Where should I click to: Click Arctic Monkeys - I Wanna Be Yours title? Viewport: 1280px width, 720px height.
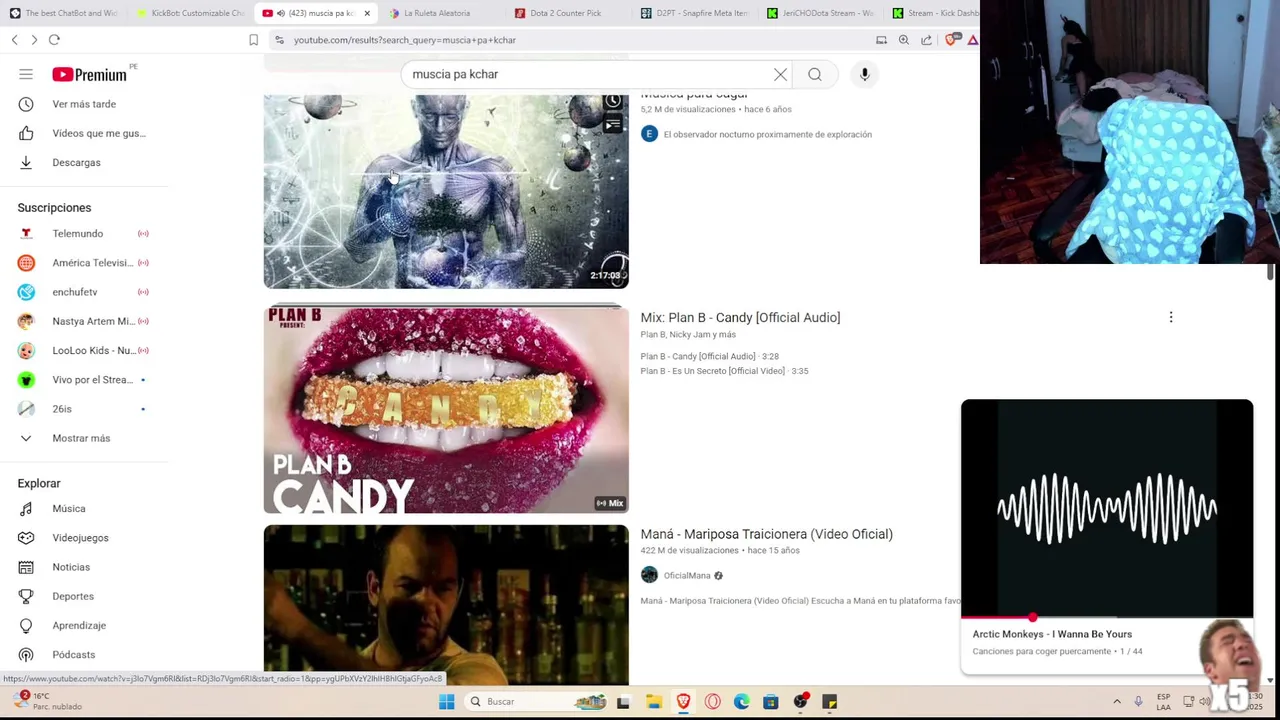tap(1052, 634)
